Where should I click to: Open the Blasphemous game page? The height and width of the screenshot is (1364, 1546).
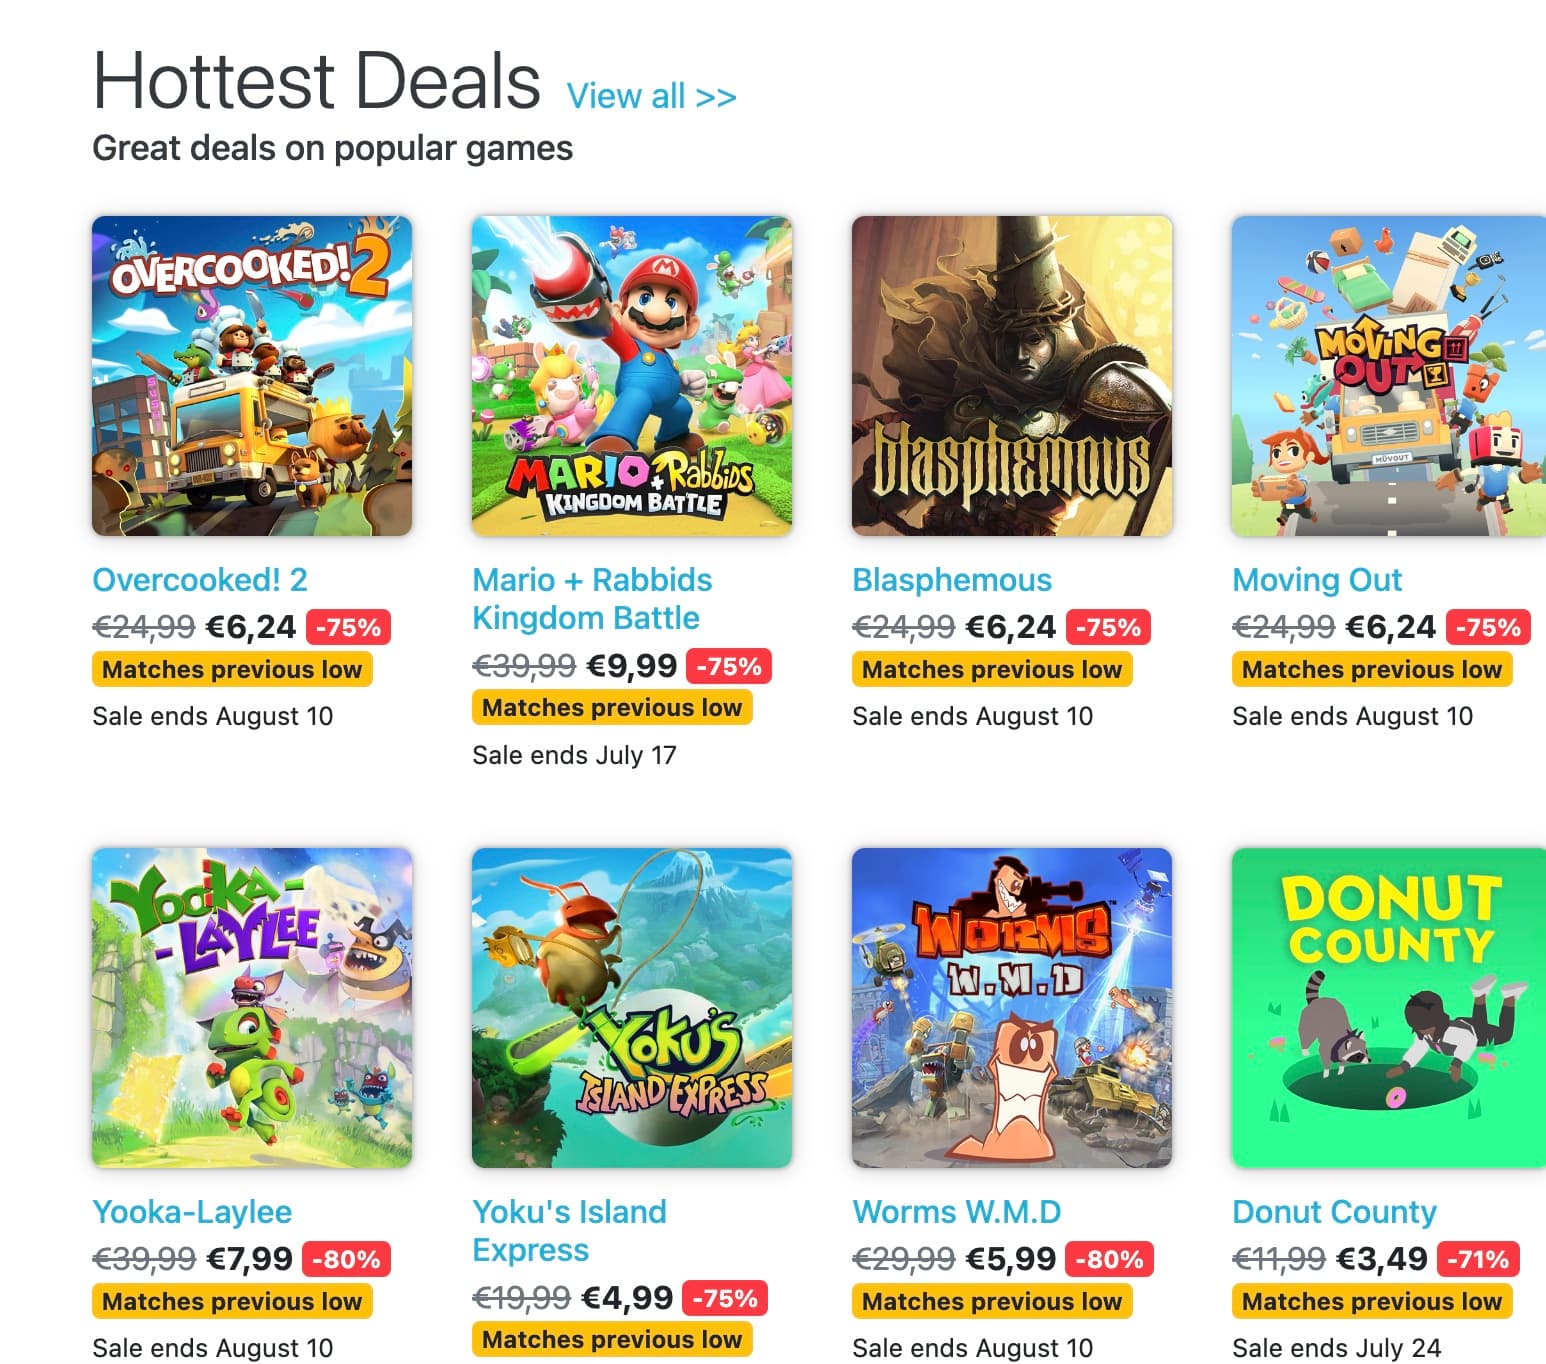point(950,580)
